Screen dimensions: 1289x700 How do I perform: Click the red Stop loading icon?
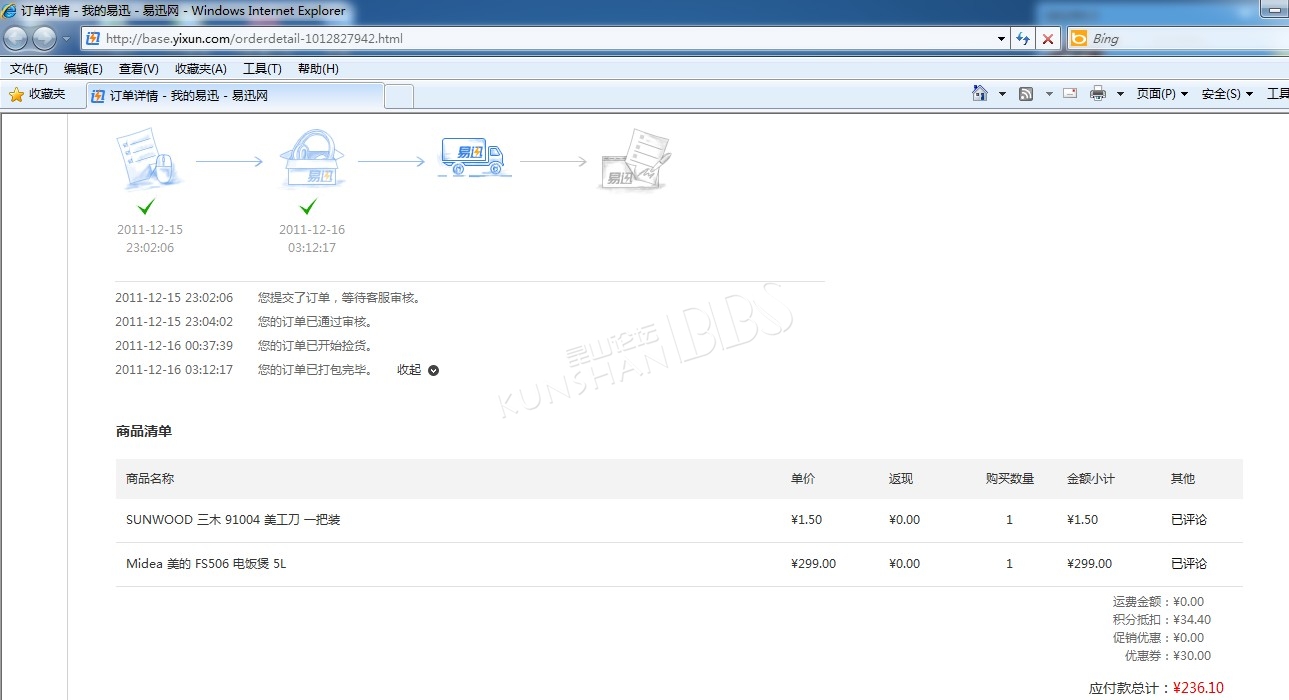[x=1047, y=39]
